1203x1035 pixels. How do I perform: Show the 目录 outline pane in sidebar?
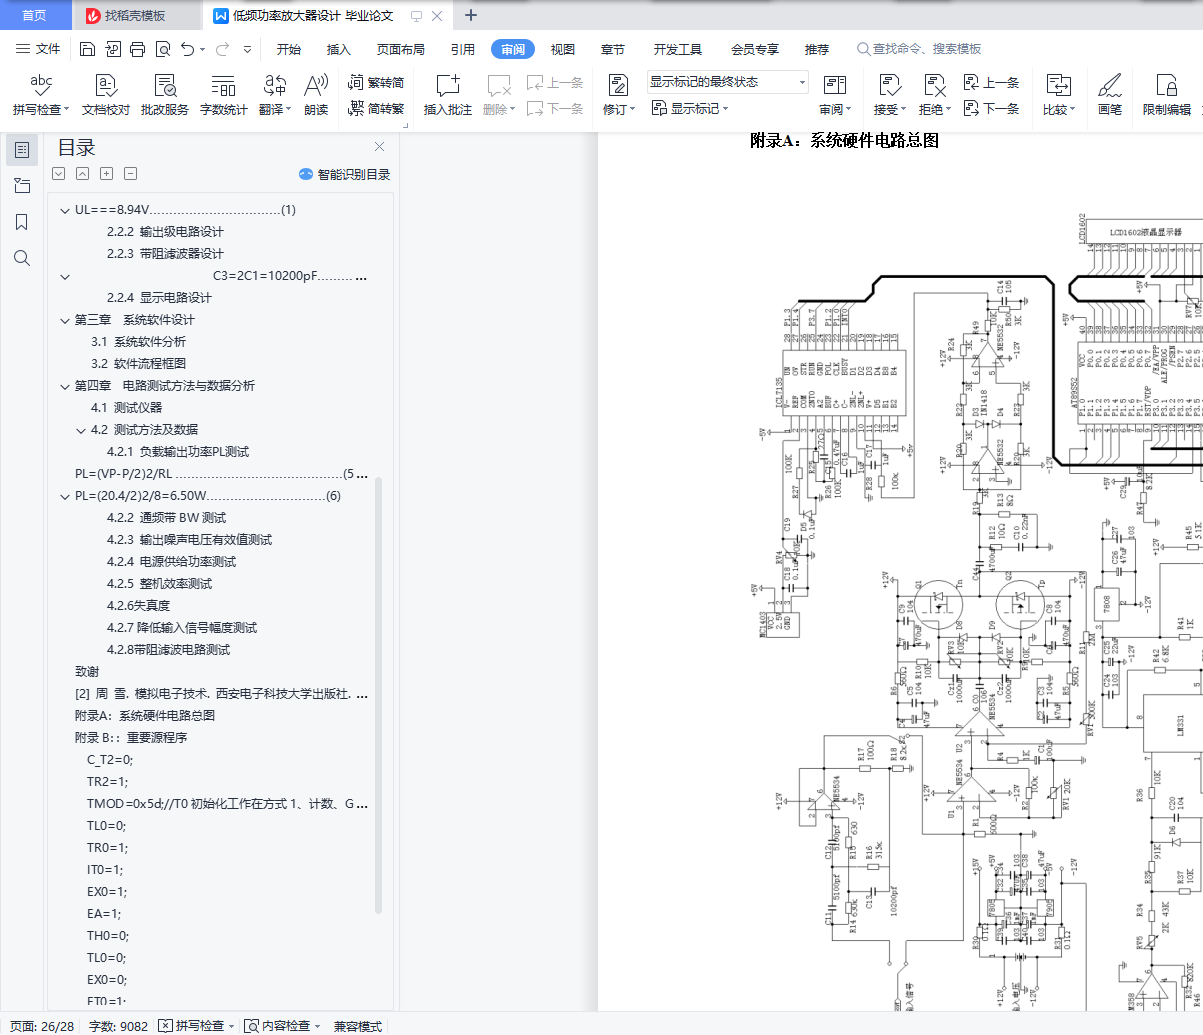[x=22, y=150]
